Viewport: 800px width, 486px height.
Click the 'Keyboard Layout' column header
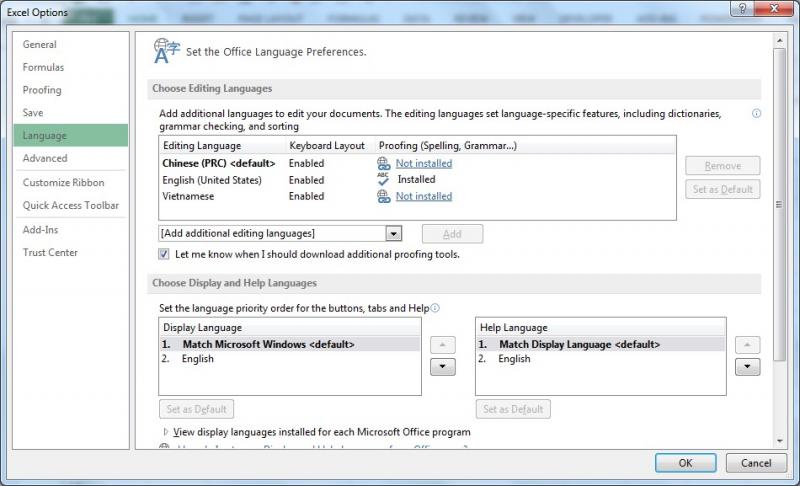327,146
